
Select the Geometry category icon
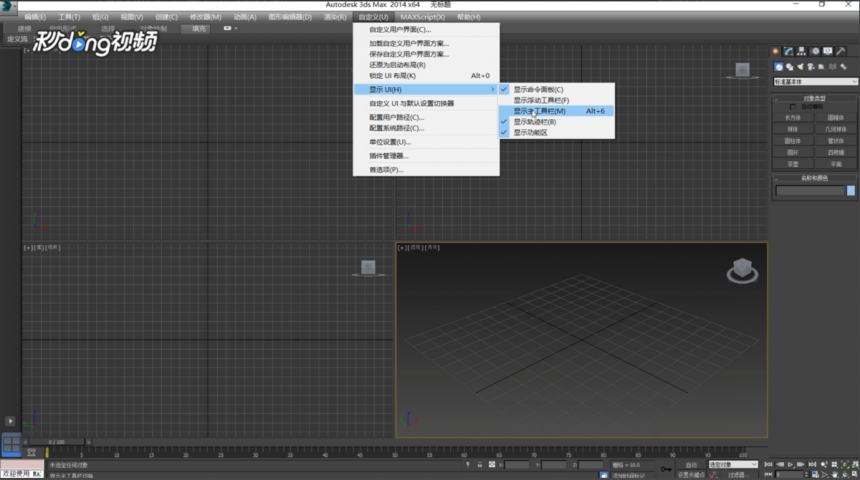779,67
